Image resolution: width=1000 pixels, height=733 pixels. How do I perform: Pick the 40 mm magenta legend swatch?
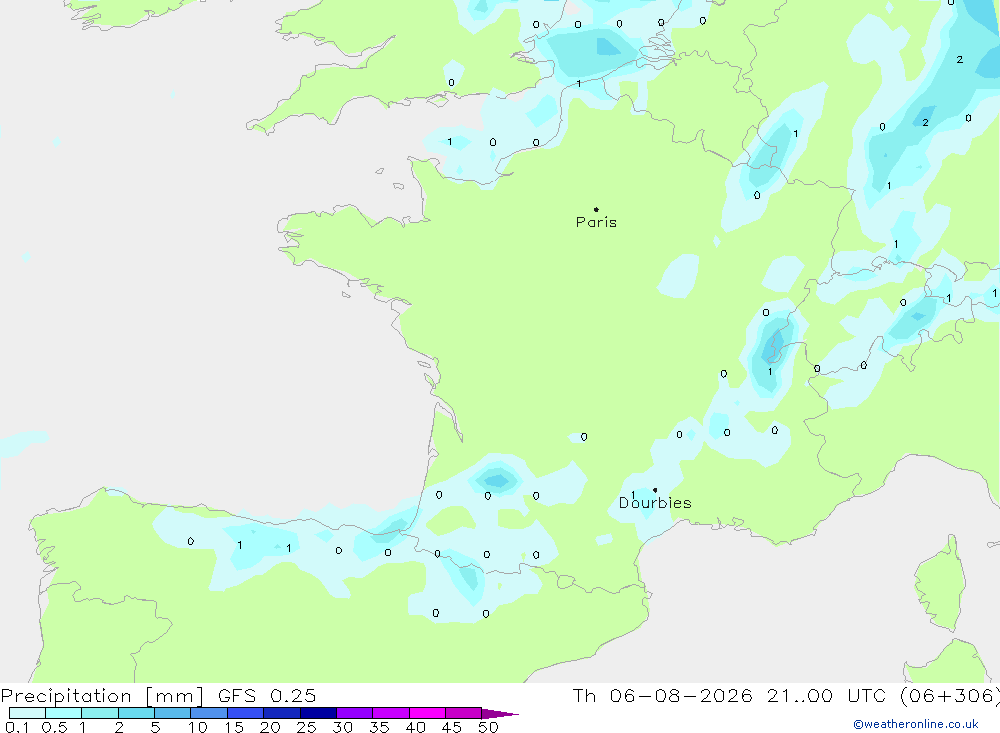(x=427, y=713)
